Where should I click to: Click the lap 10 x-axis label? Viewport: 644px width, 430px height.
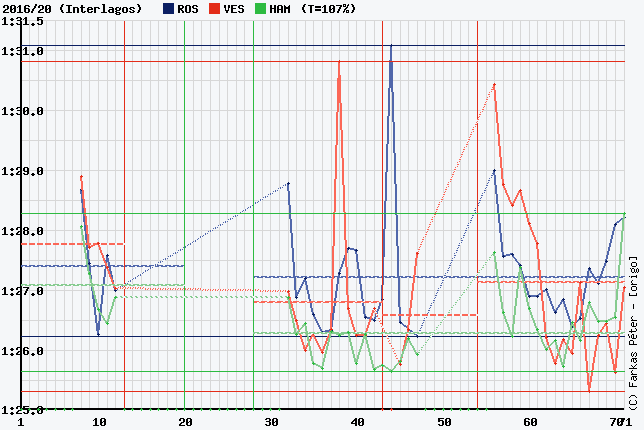click(99, 422)
